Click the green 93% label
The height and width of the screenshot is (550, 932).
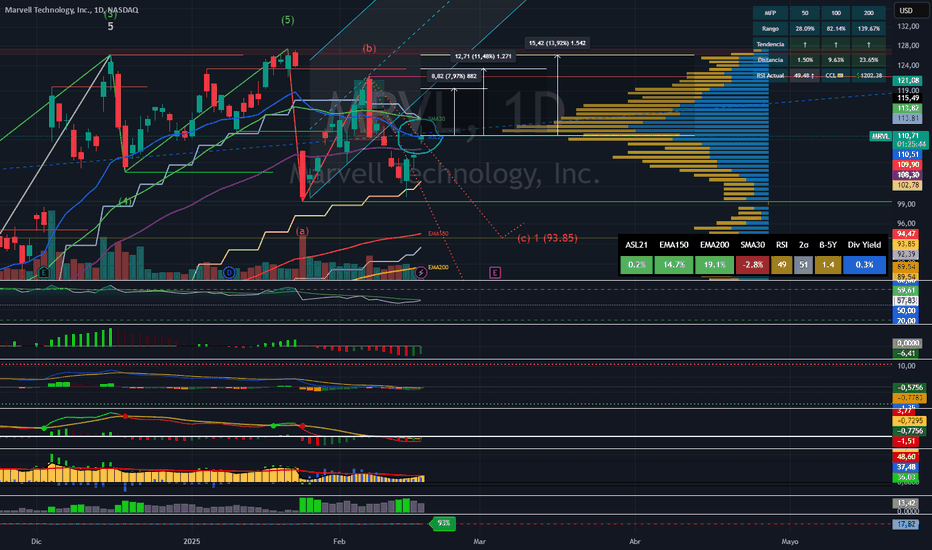[x=442, y=523]
